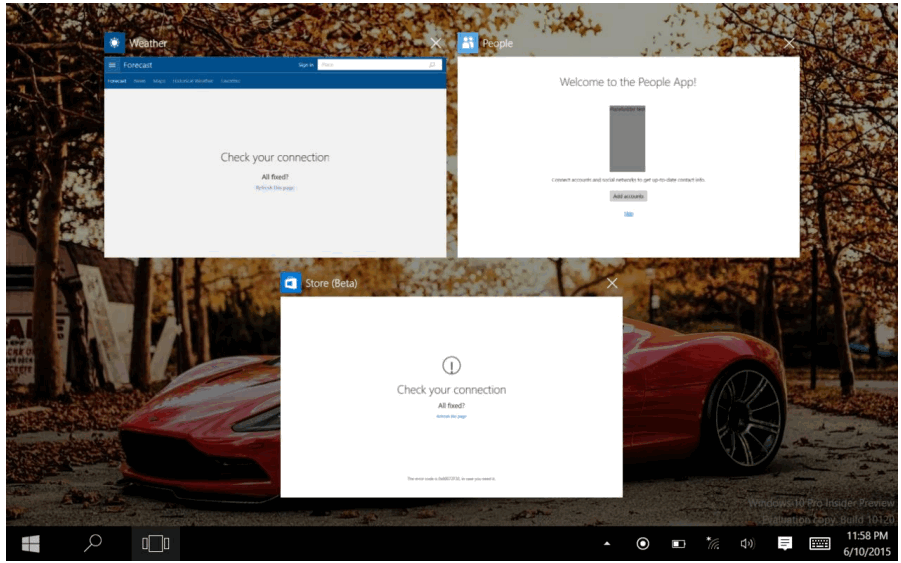Open the Action Center notifications icon

[785, 543]
